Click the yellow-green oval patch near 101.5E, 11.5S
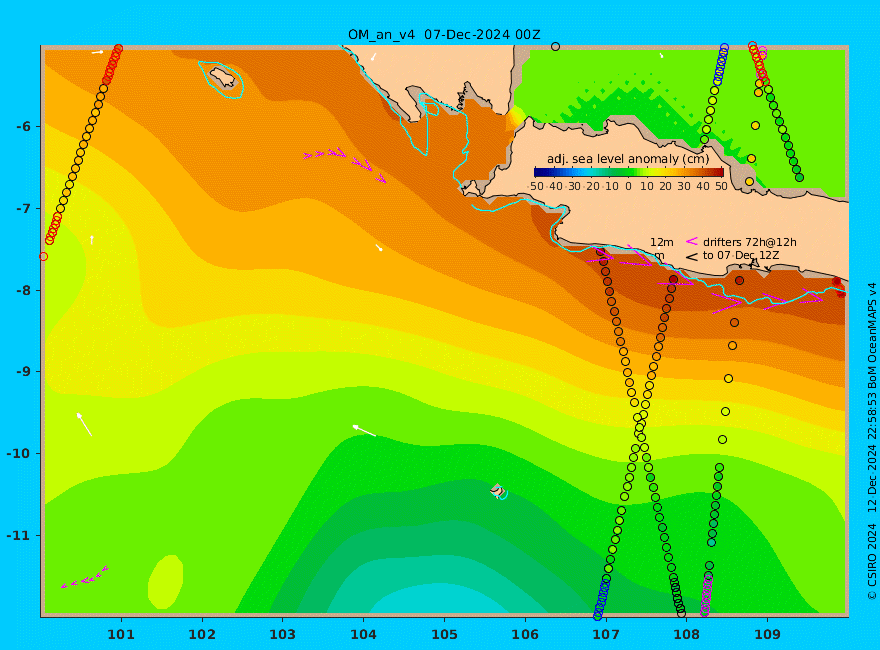Image resolution: width=880 pixels, height=650 pixels. pyautogui.click(x=166, y=582)
